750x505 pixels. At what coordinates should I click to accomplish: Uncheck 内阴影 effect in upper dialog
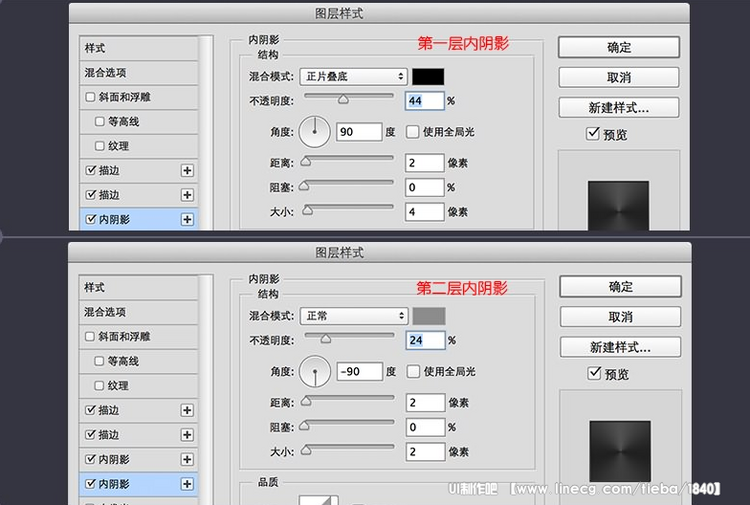click(90, 219)
